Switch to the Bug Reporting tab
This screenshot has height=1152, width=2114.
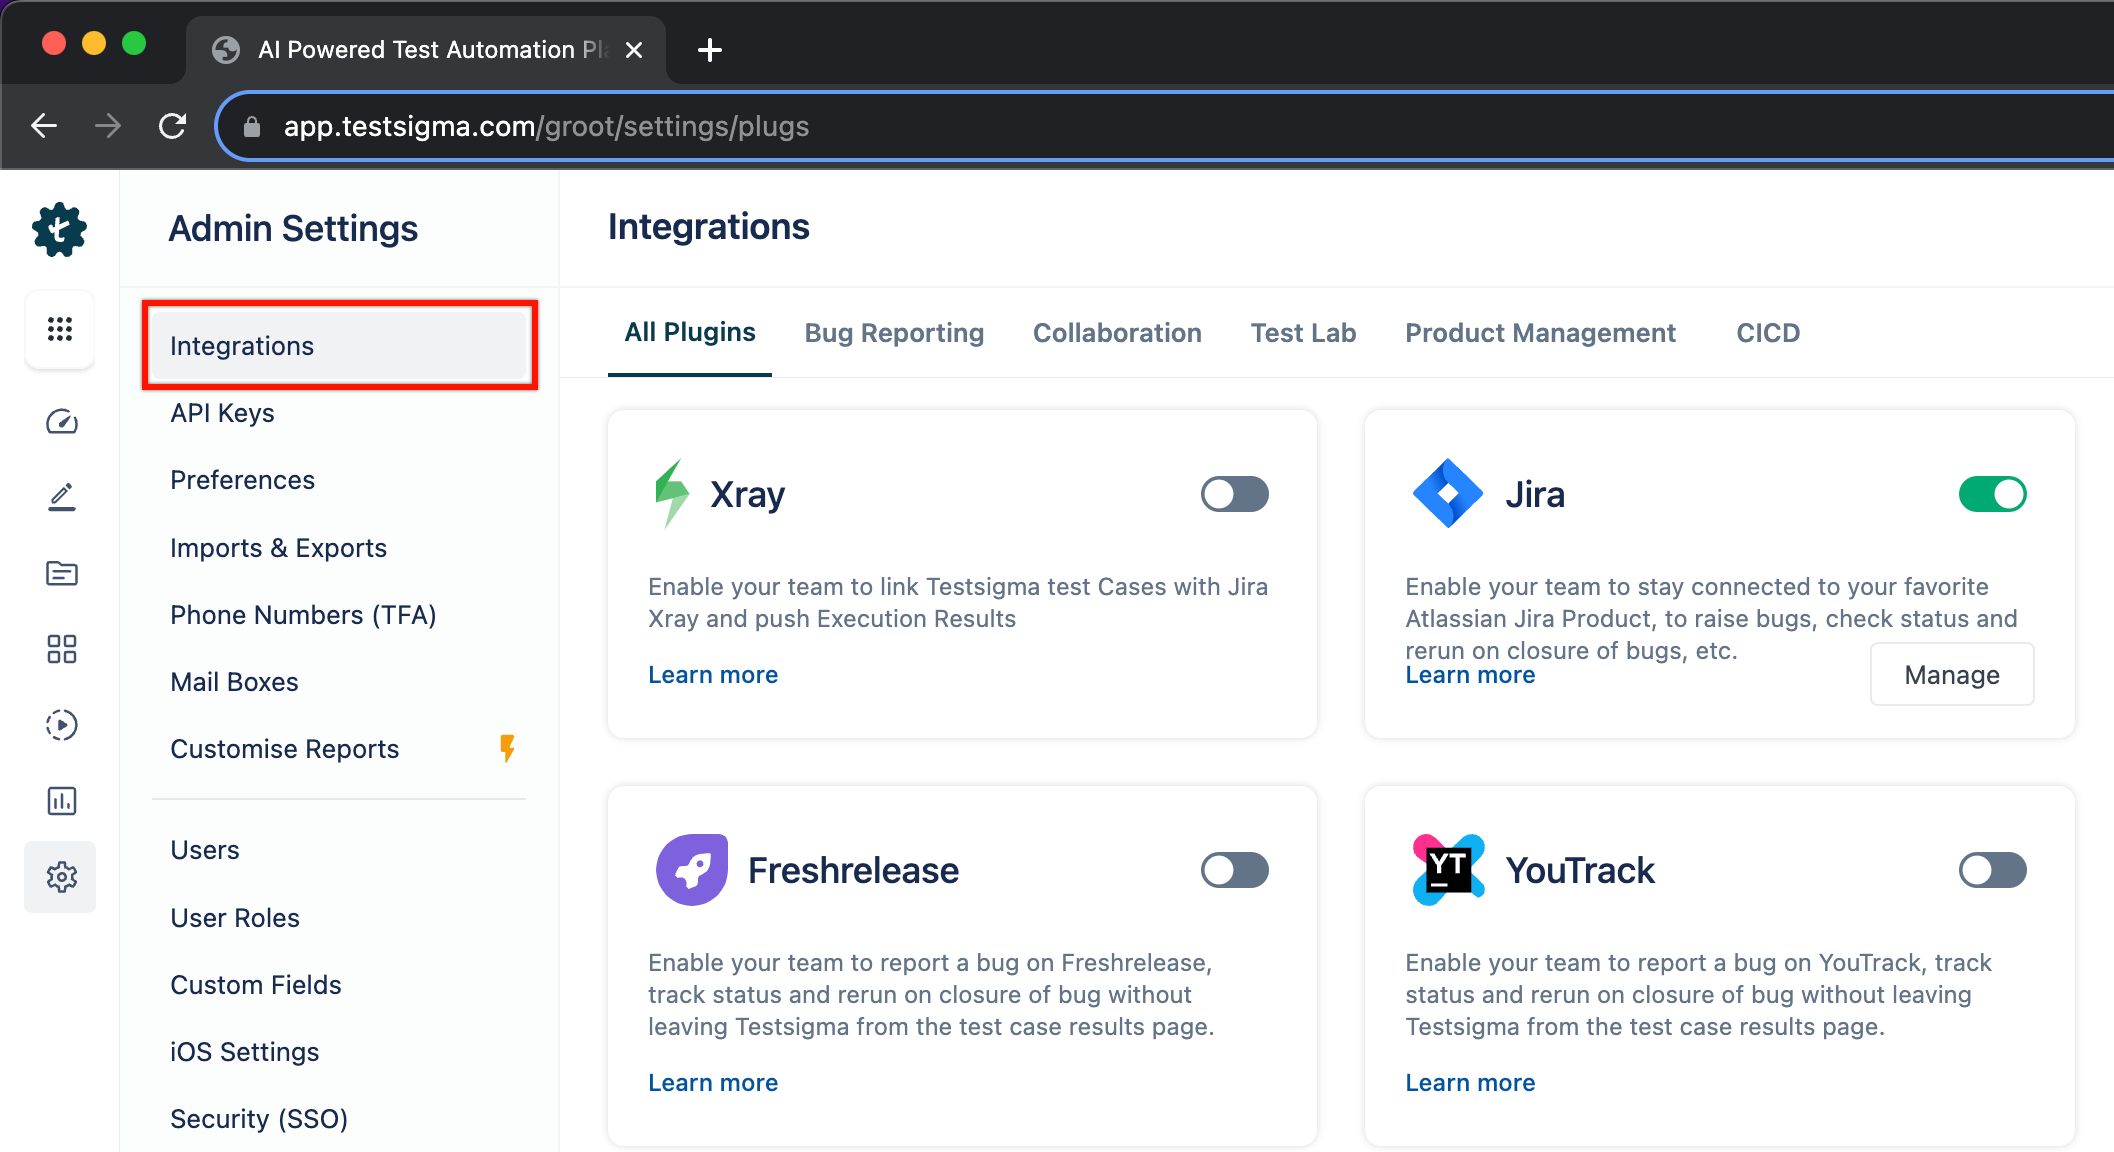(894, 333)
